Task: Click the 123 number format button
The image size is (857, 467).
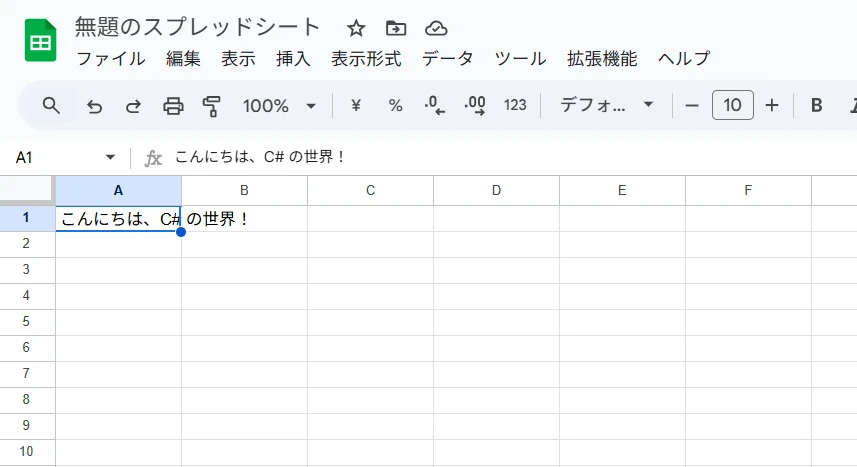Action: [x=515, y=105]
